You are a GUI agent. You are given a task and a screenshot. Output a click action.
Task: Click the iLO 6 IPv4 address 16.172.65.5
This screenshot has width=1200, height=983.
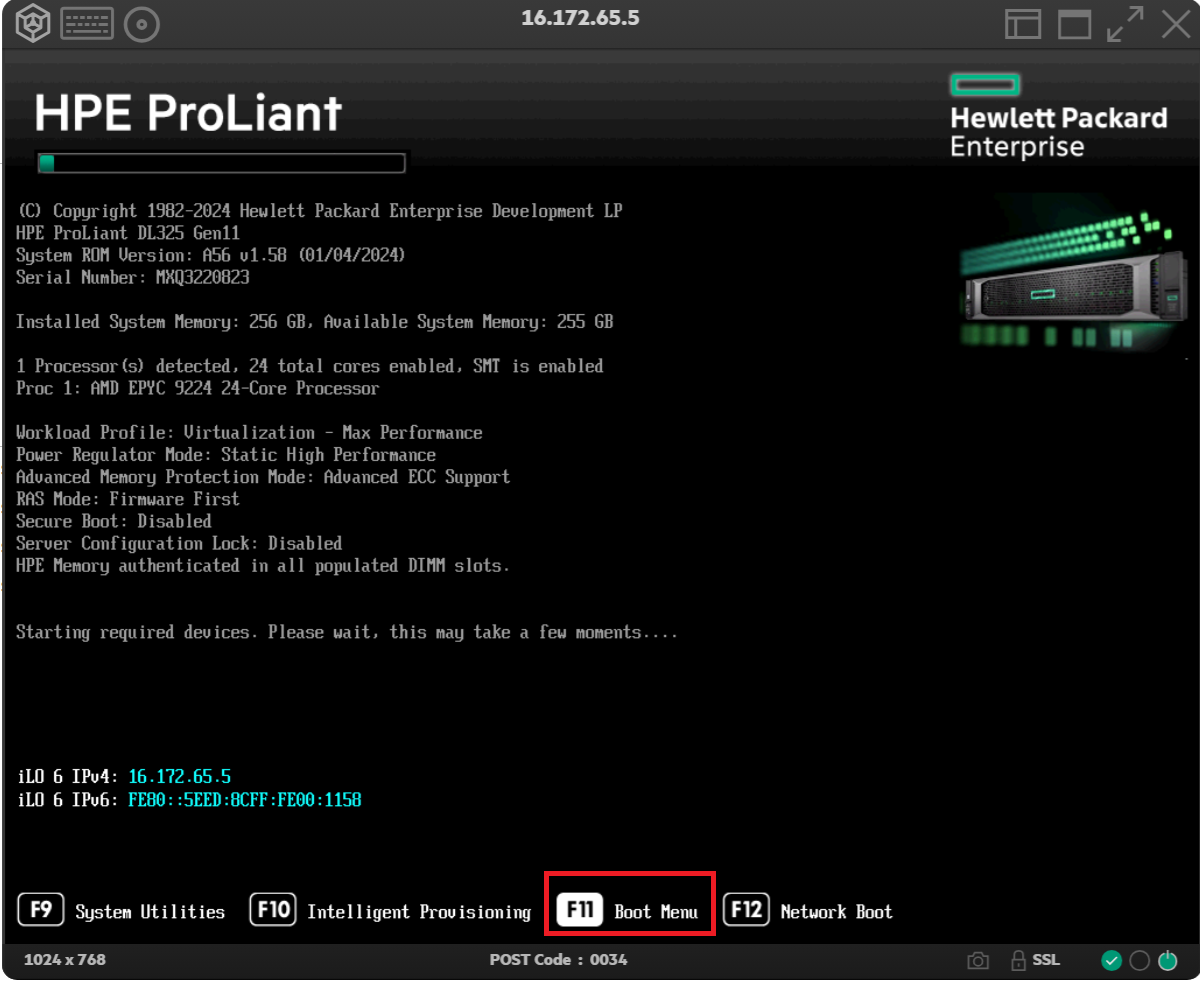(180, 777)
